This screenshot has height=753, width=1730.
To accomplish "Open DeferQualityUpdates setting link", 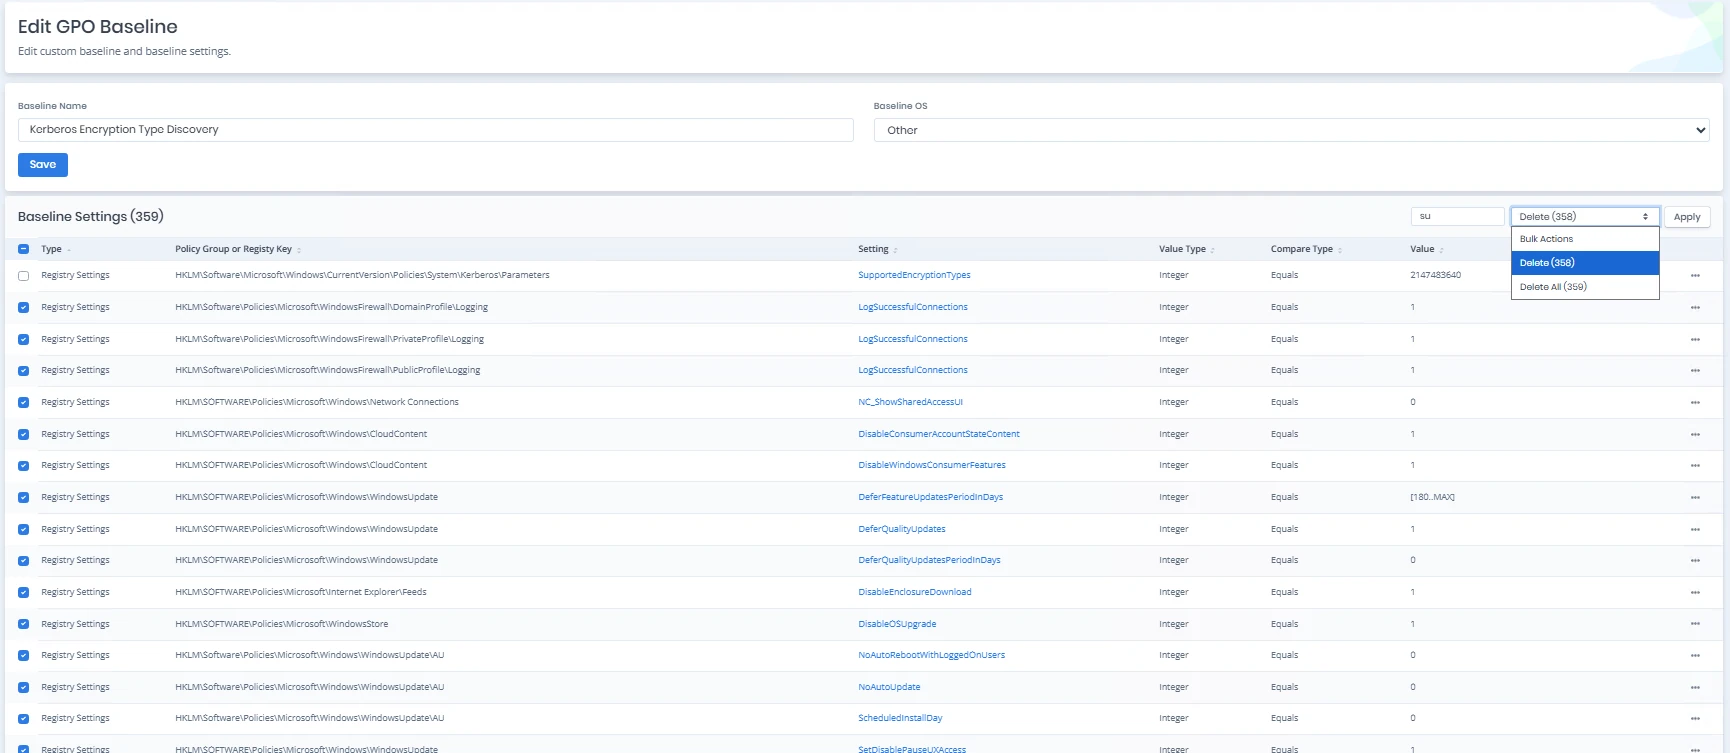I will [901, 529].
